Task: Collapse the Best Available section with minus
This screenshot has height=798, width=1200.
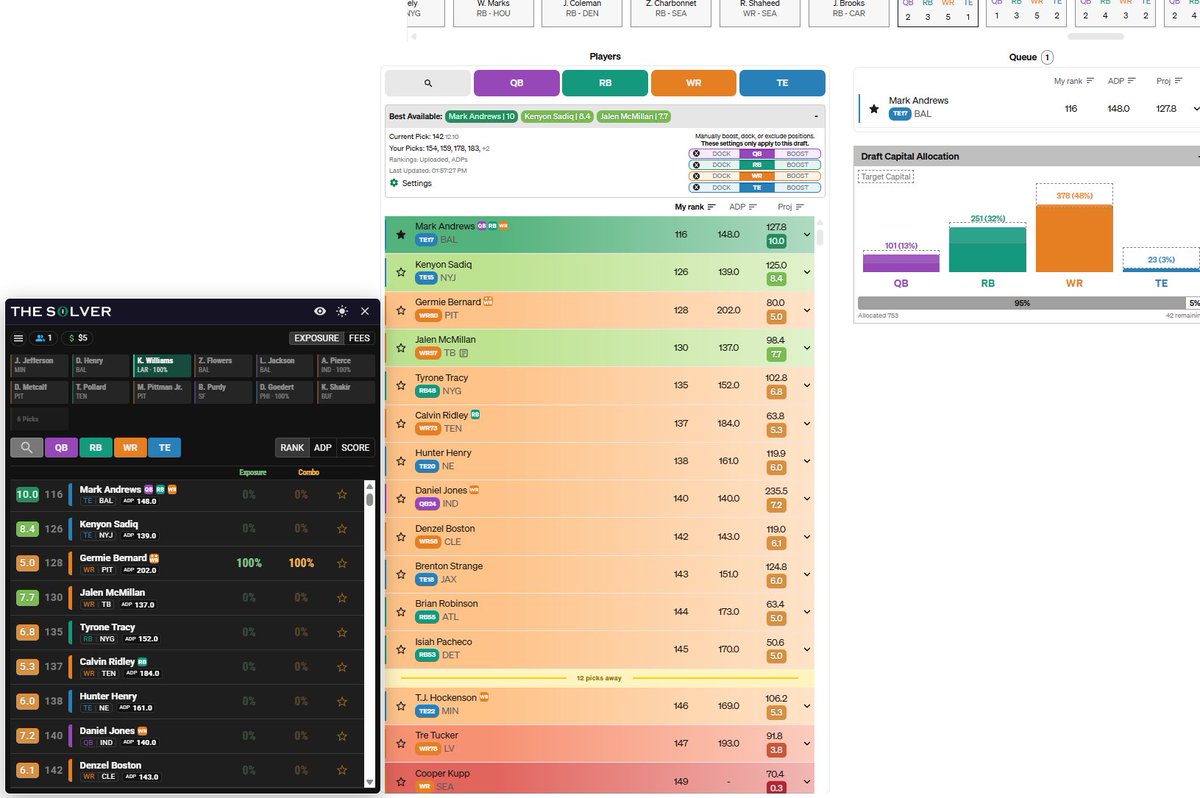Action: pos(816,117)
